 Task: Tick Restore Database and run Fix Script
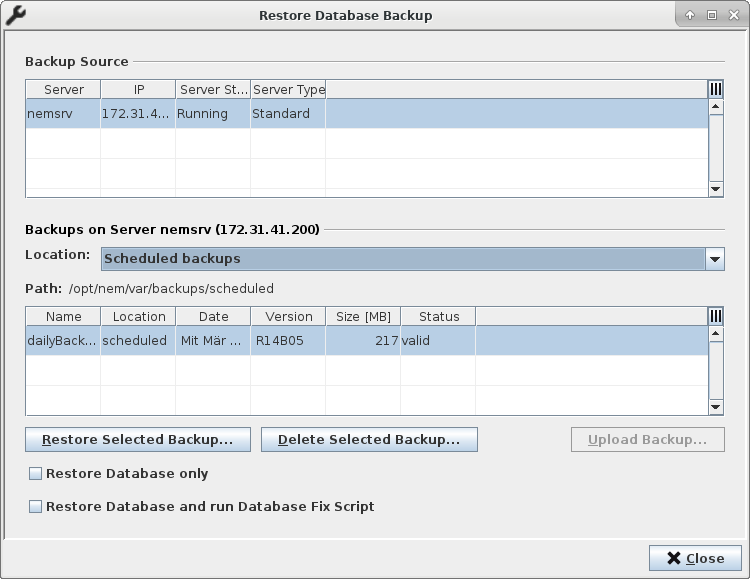tap(36, 507)
